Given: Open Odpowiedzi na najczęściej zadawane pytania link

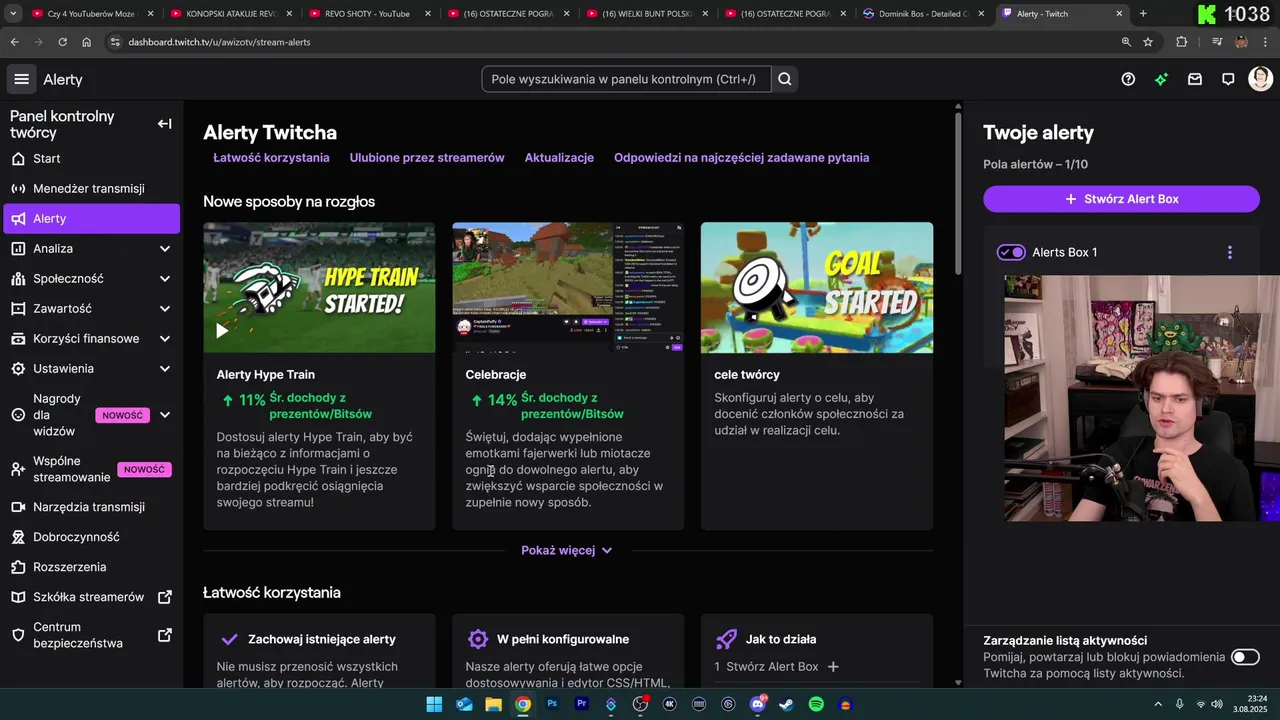Looking at the screenshot, I should coord(741,158).
